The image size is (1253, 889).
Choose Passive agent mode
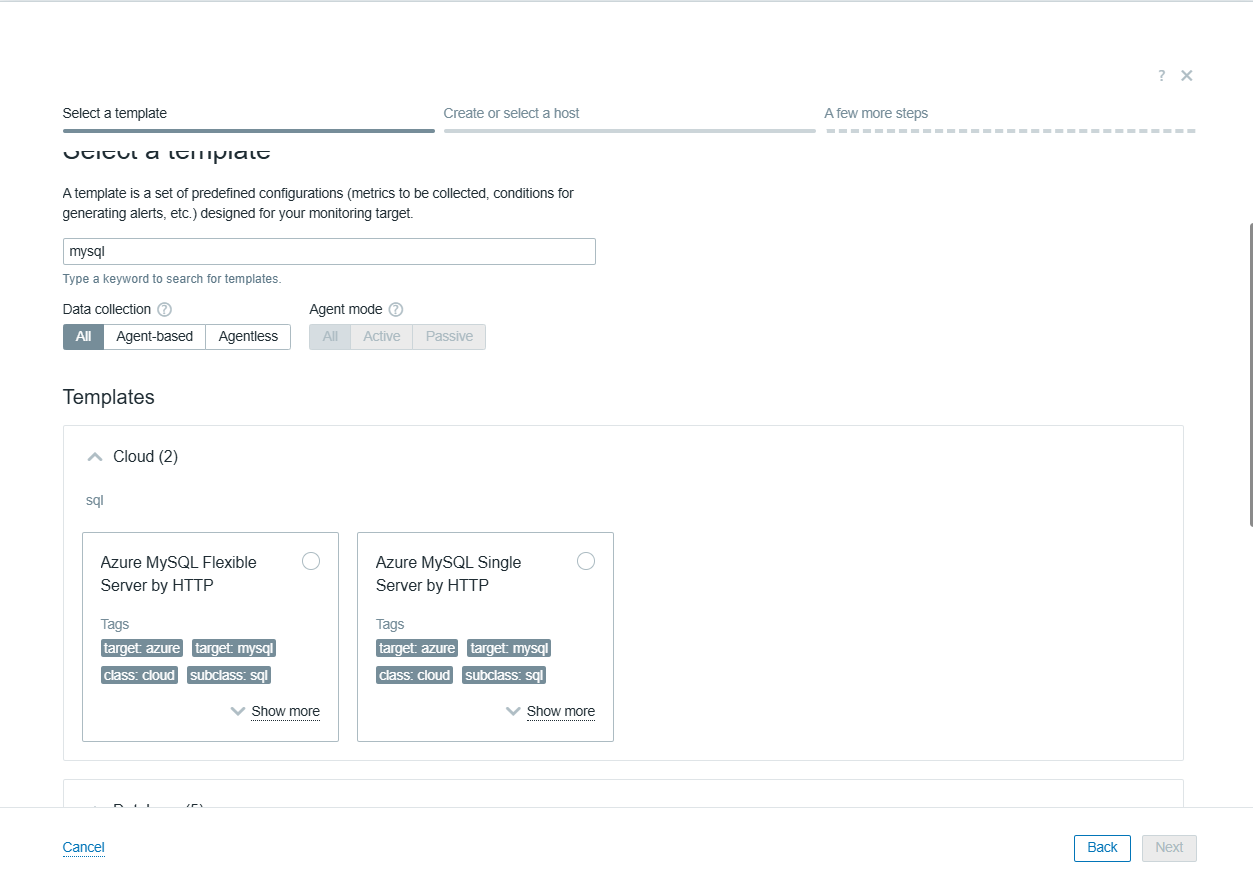pyautogui.click(x=450, y=337)
